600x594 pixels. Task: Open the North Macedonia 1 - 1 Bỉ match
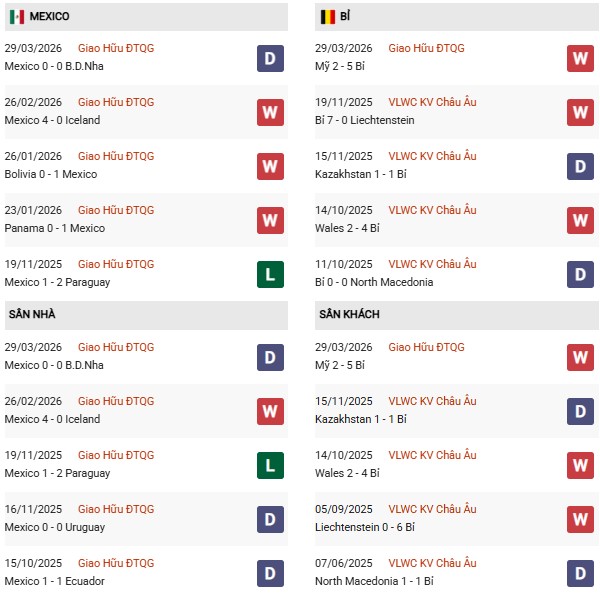tap(376, 581)
